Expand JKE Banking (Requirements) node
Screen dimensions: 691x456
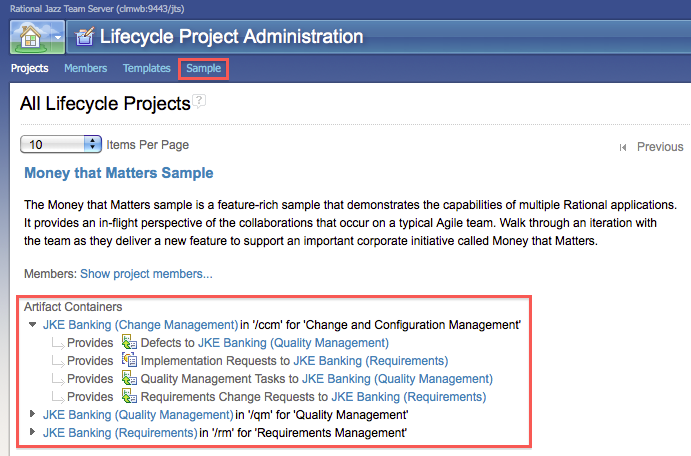tap(34, 432)
